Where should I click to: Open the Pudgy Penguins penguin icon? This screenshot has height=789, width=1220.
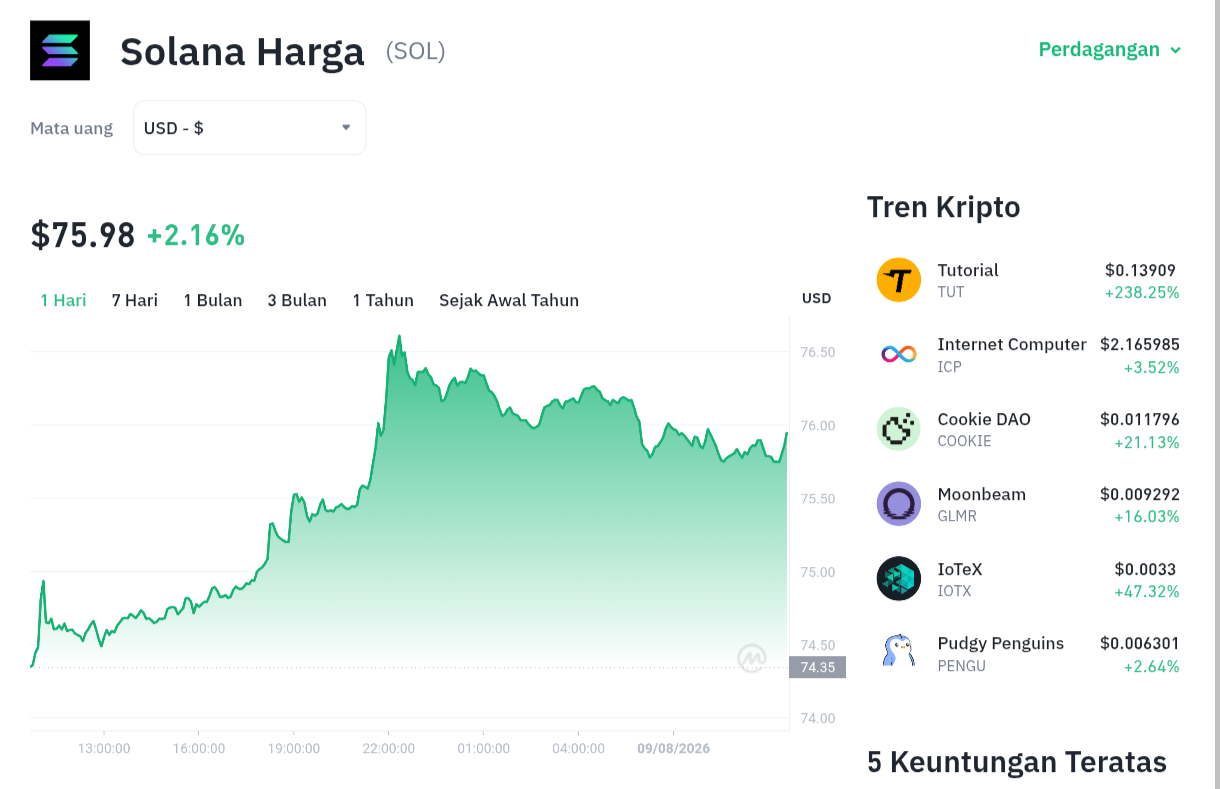pyautogui.click(x=898, y=651)
